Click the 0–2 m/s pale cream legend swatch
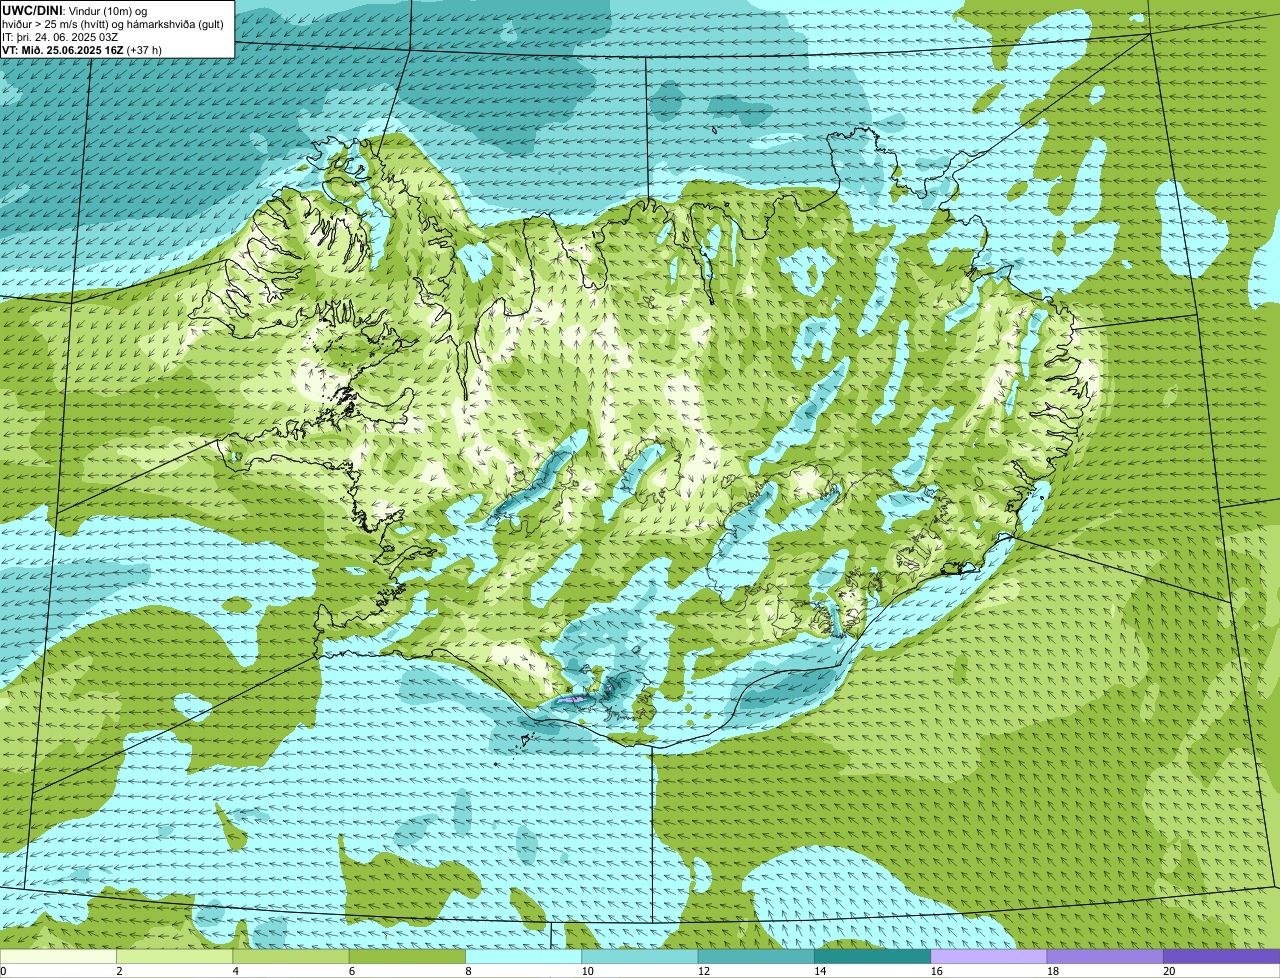Screen dimensions: 1280x978 [x=59, y=957]
